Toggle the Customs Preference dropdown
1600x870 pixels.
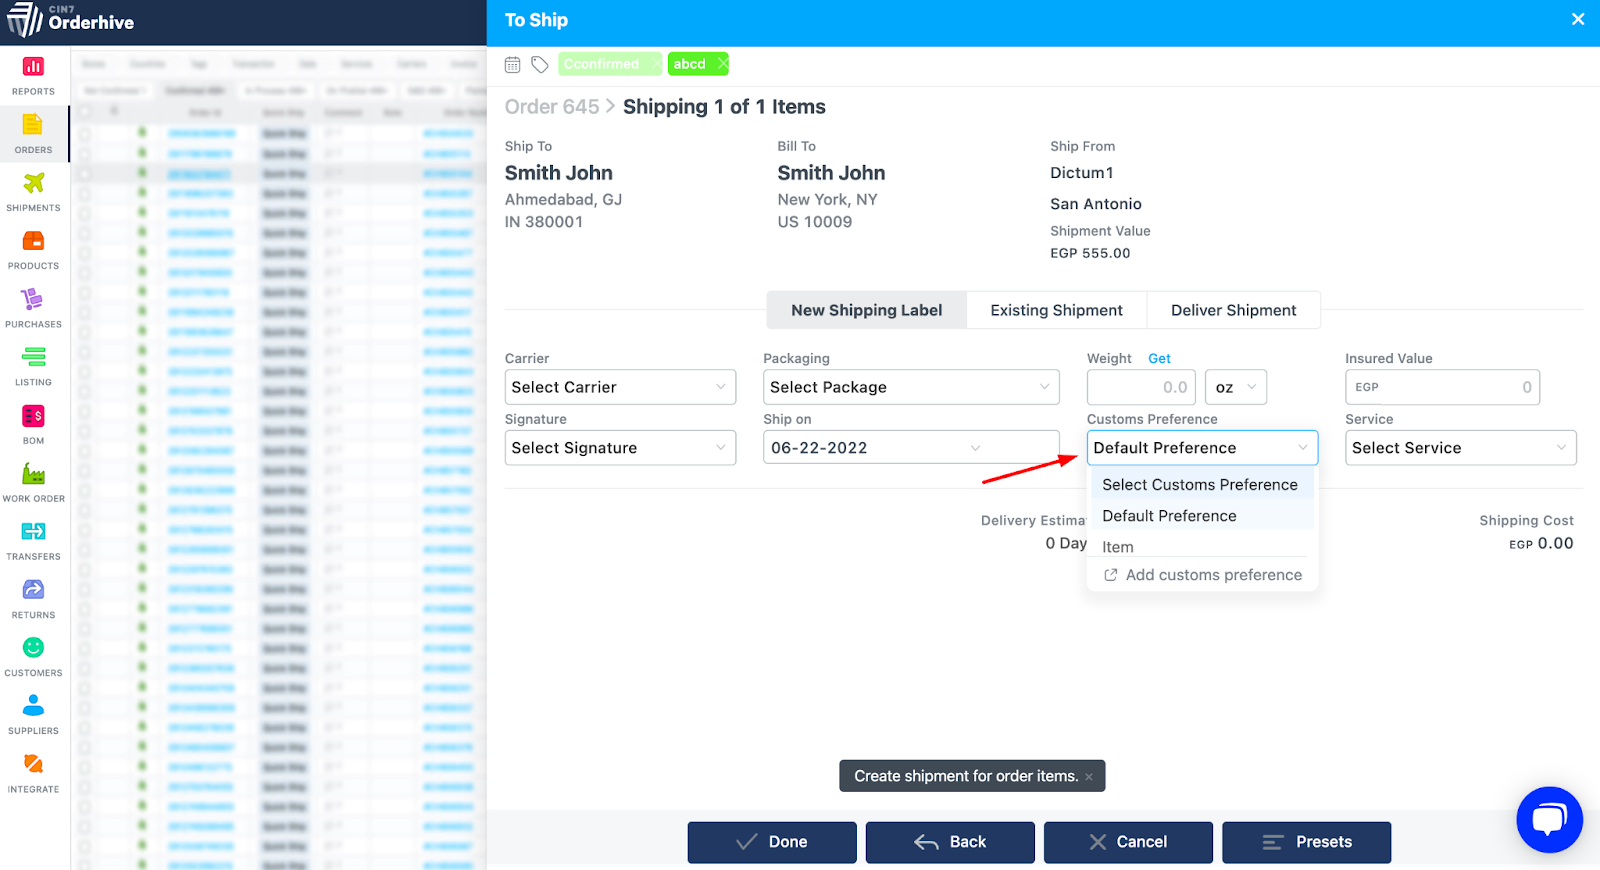[x=1202, y=448]
